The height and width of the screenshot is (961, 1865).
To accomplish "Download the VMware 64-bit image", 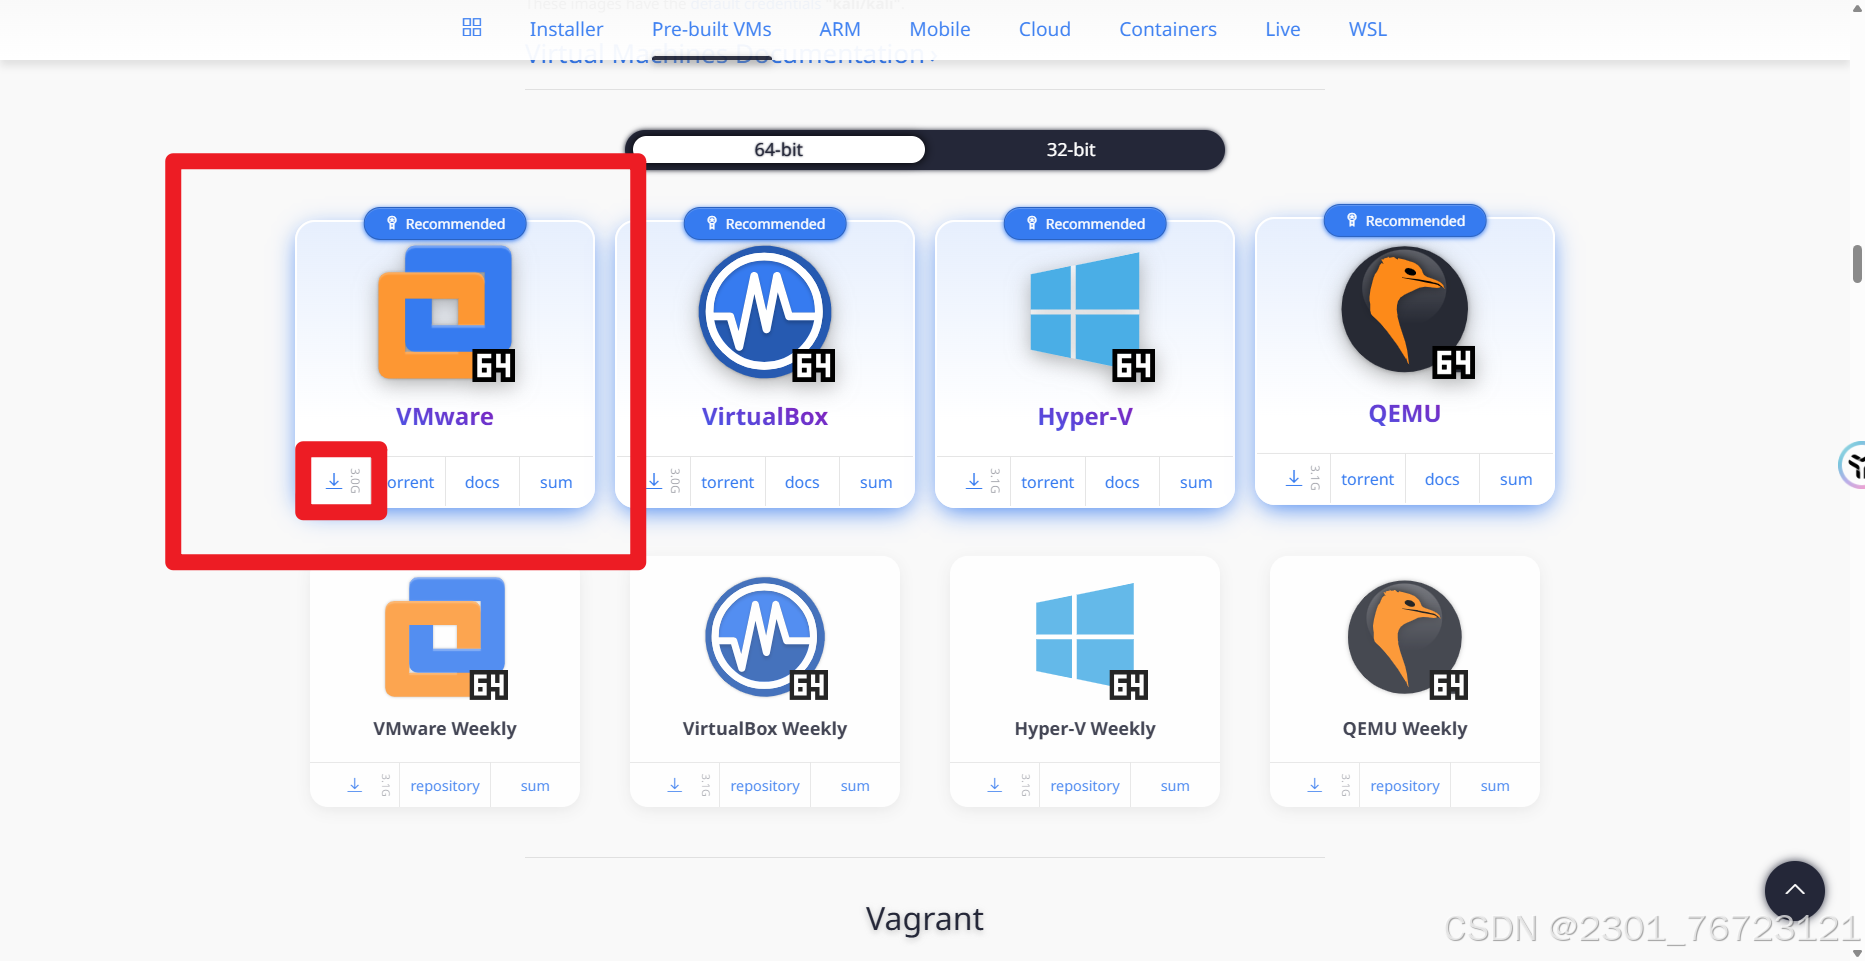I will [334, 481].
